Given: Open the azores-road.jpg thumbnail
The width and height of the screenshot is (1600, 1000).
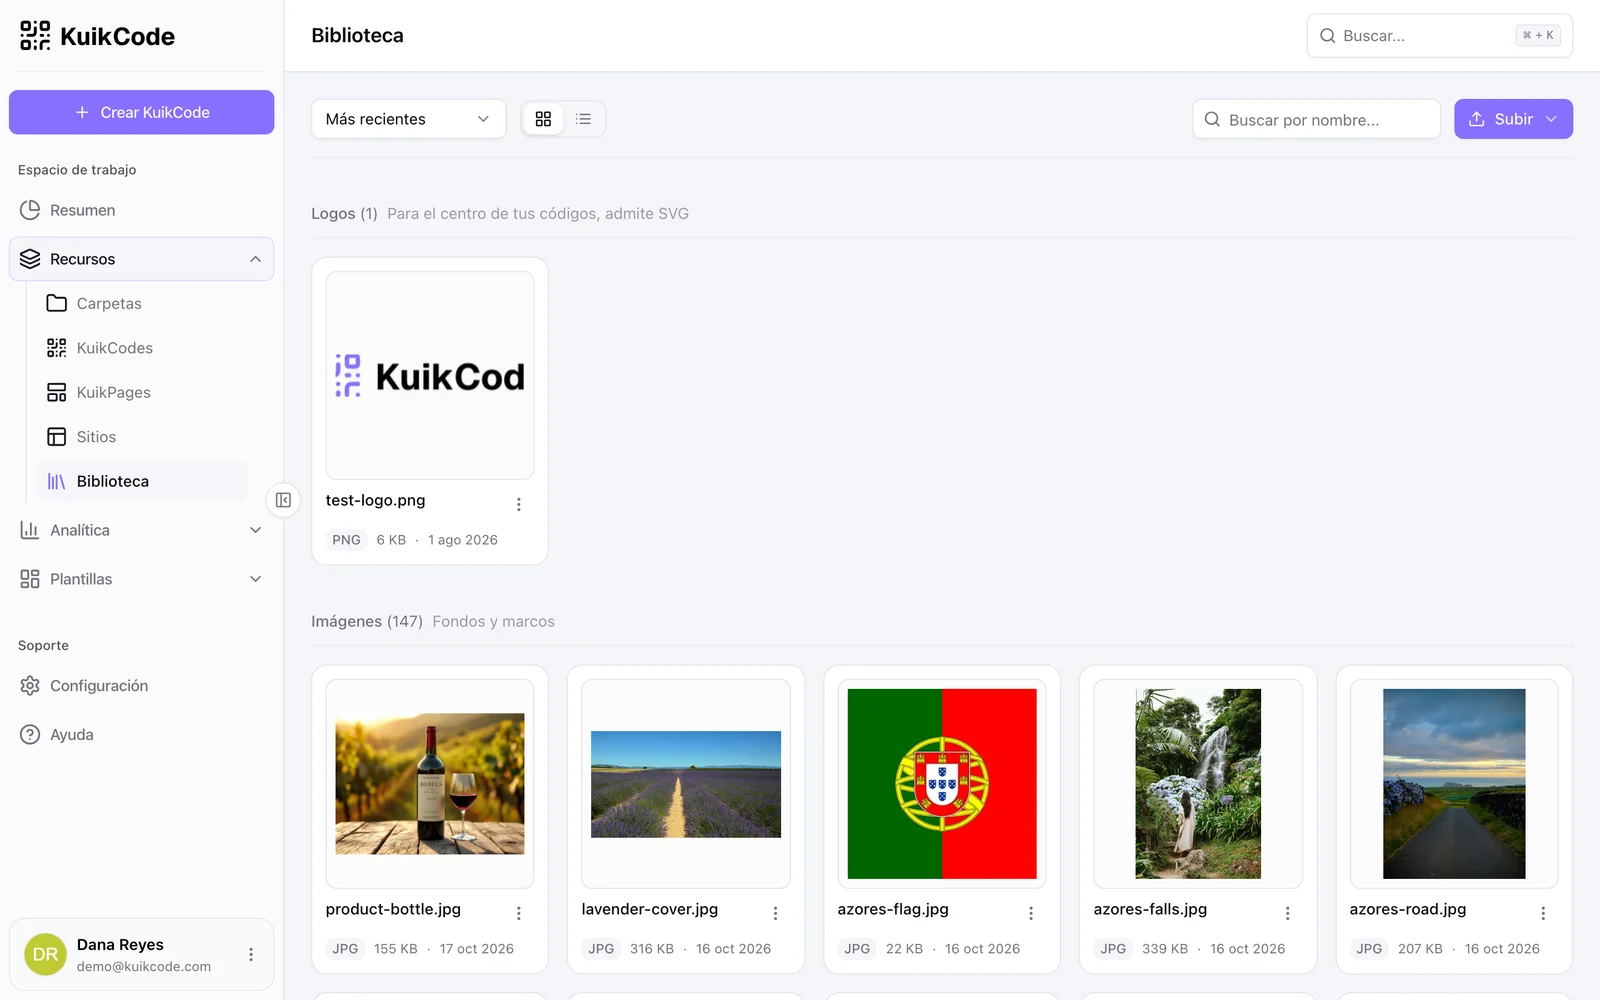Looking at the screenshot, I should click(1454, 784).
